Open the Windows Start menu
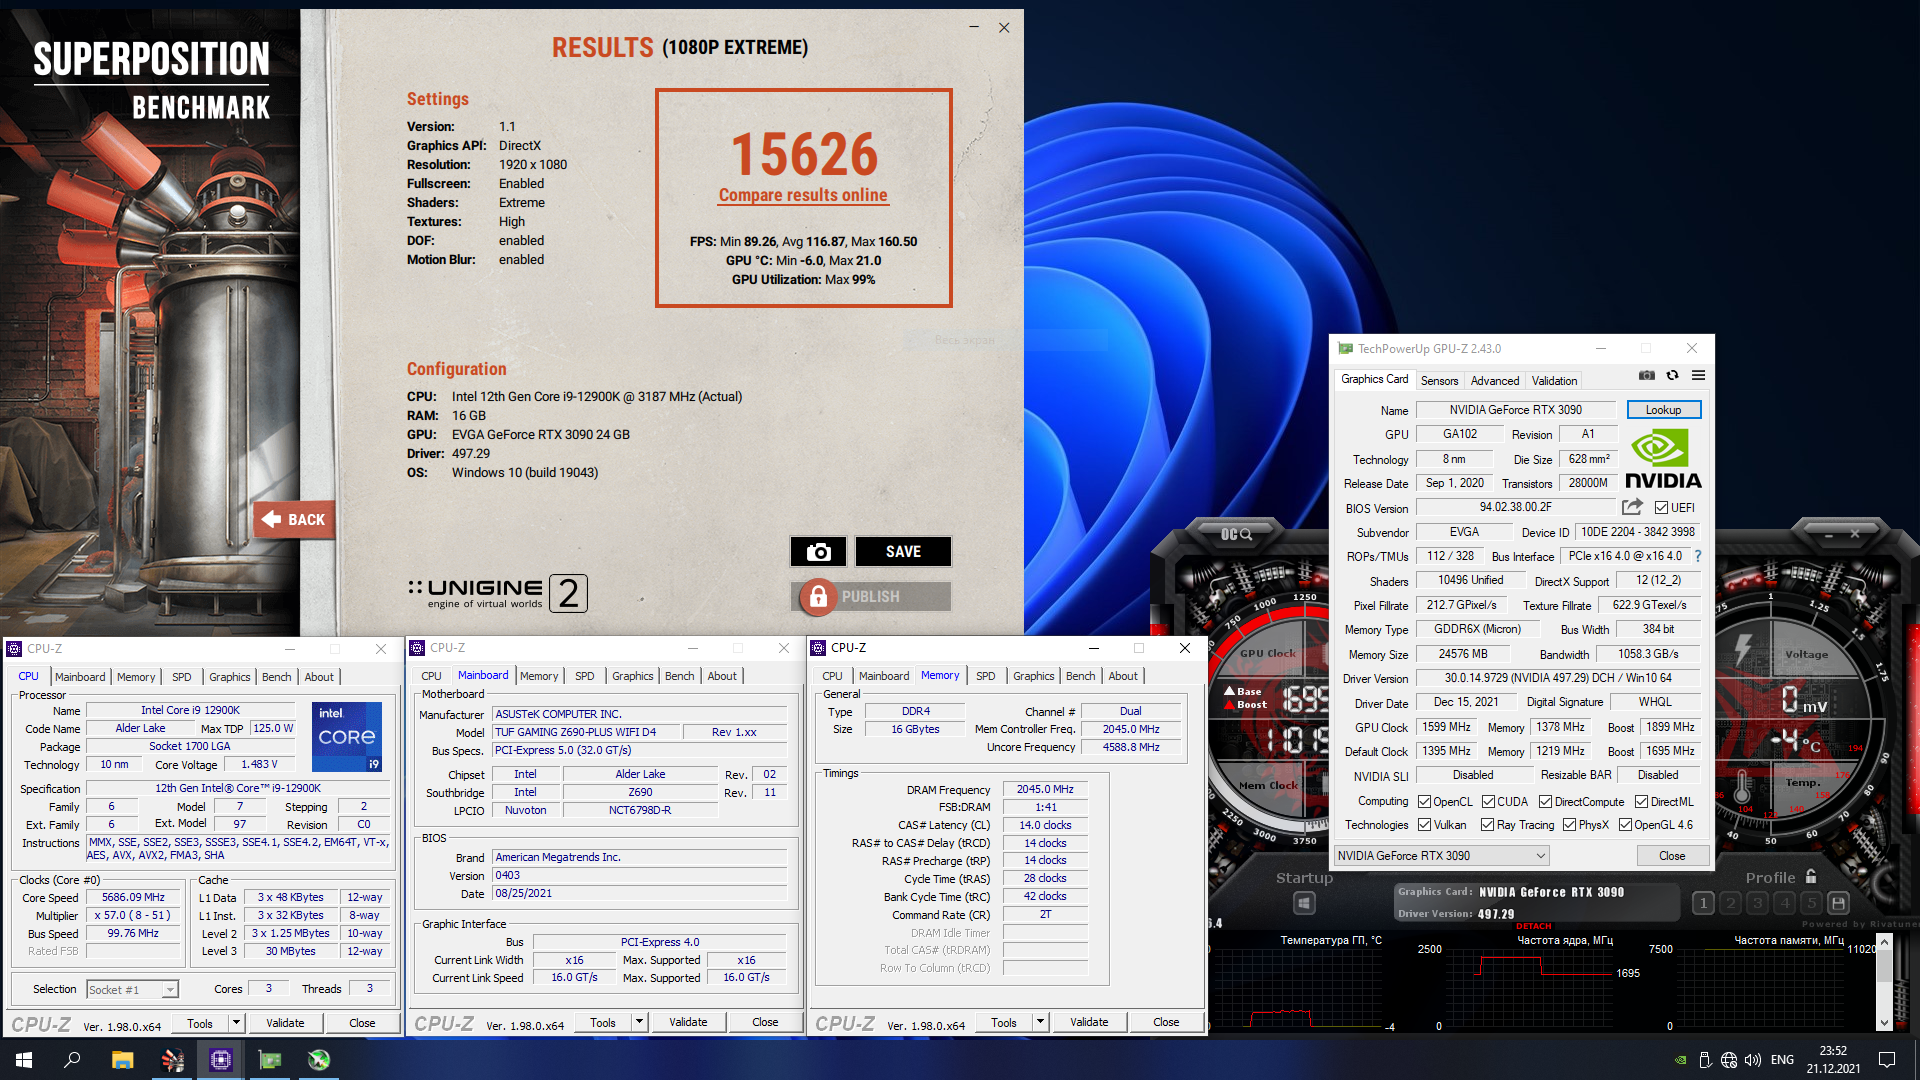Viewport: 1920px width, 1080px height. [24, 1059]
